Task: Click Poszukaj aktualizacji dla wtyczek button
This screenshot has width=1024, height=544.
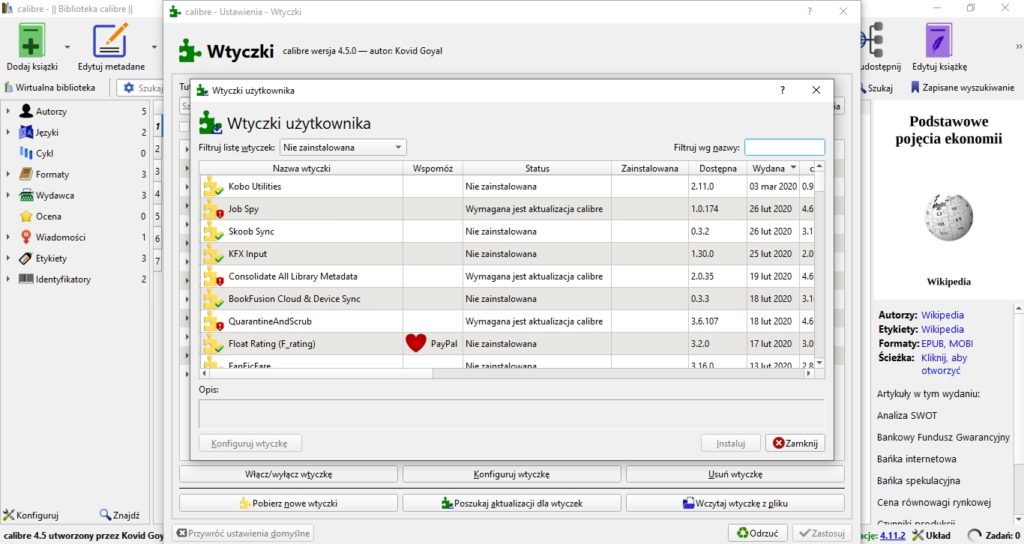Action: coord(511,503)
